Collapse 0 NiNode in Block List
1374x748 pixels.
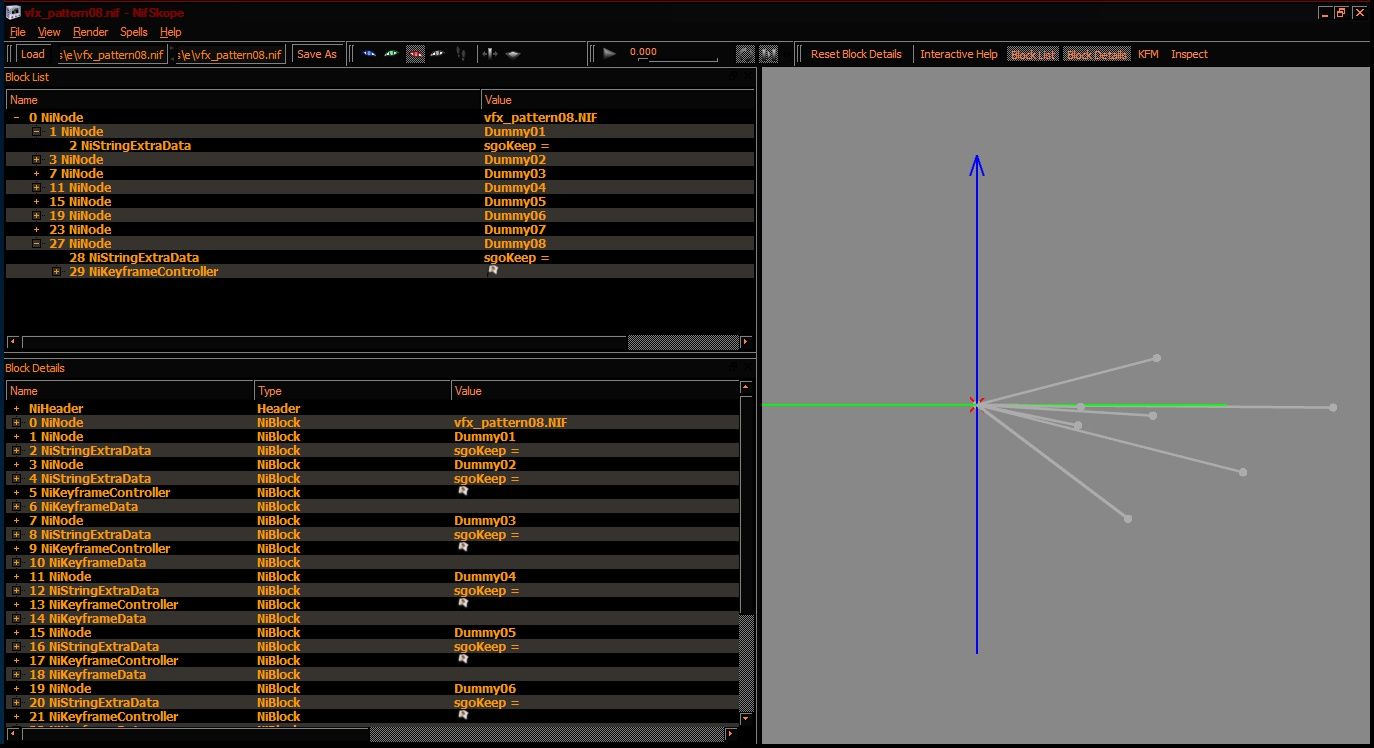pos(16,118)
